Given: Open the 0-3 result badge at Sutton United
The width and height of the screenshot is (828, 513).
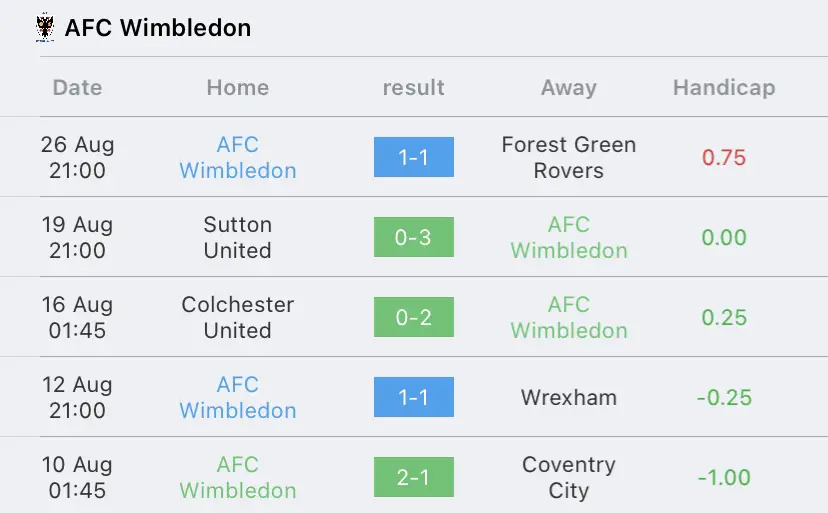Looking at the screenshot, I should [413, 237].
